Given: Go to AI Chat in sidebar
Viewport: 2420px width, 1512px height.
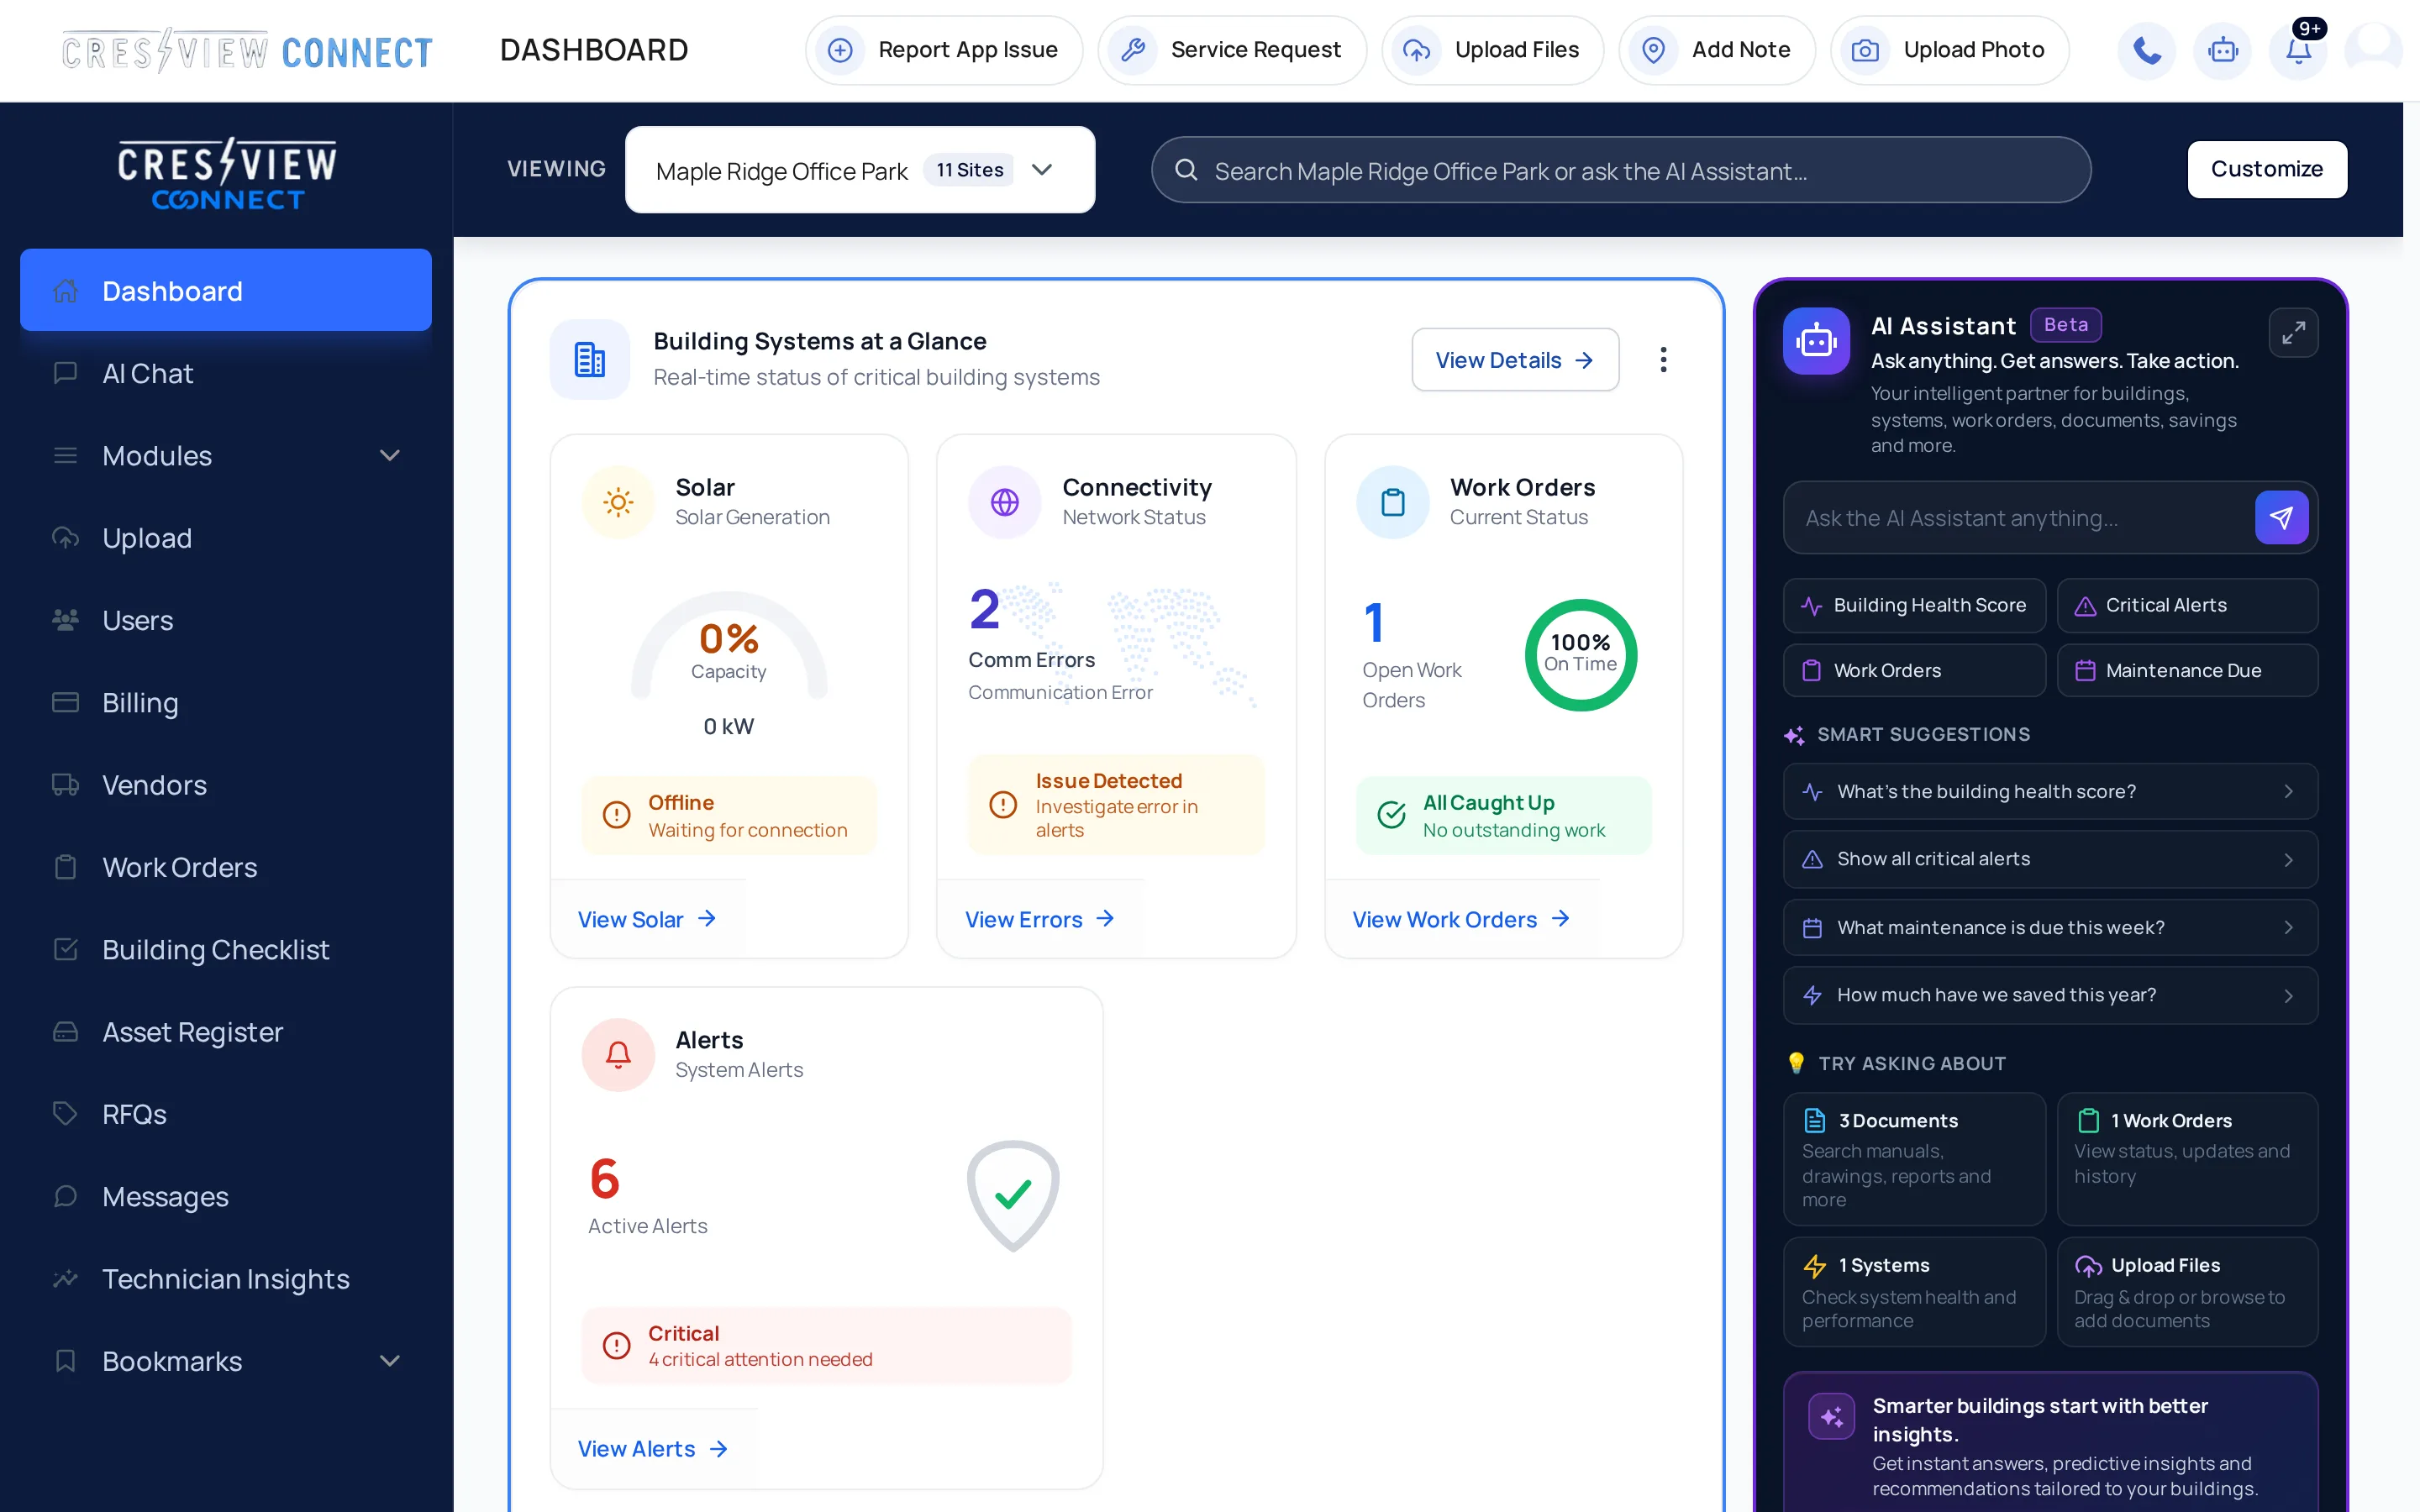Looking at the screenshot, I should [x=226, y=374].
